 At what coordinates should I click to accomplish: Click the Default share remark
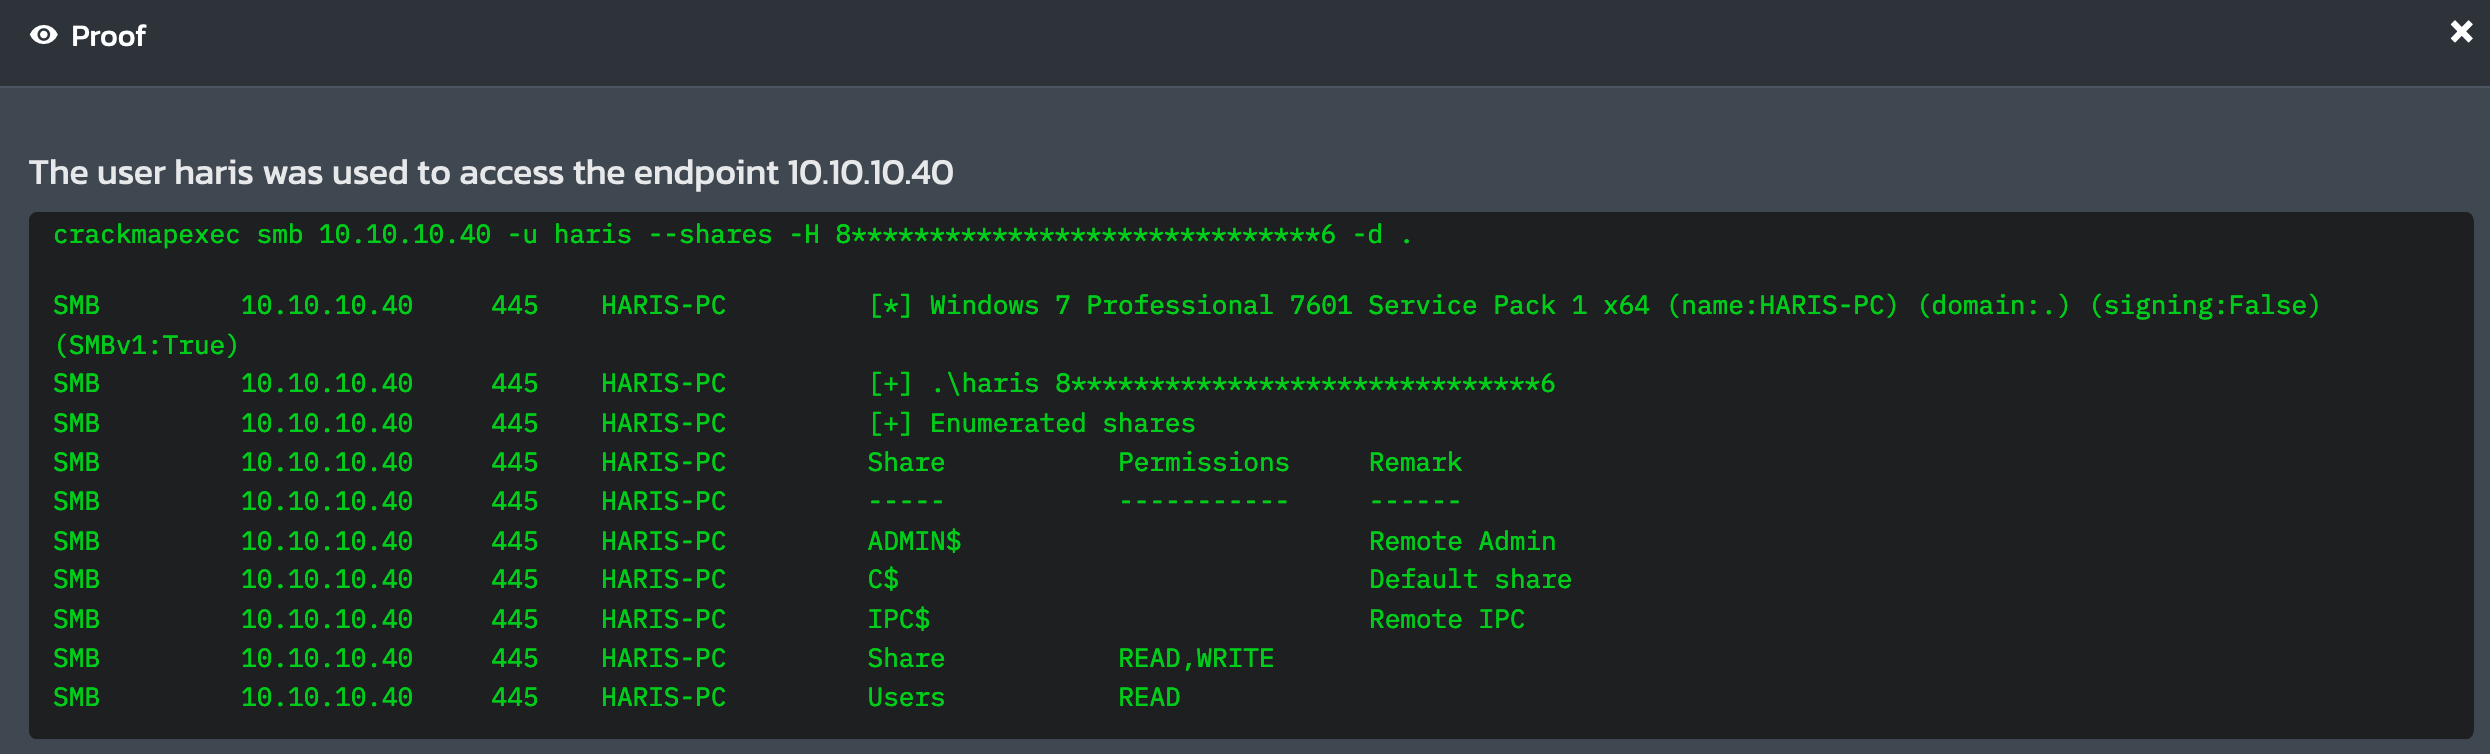pos(1470,579)
